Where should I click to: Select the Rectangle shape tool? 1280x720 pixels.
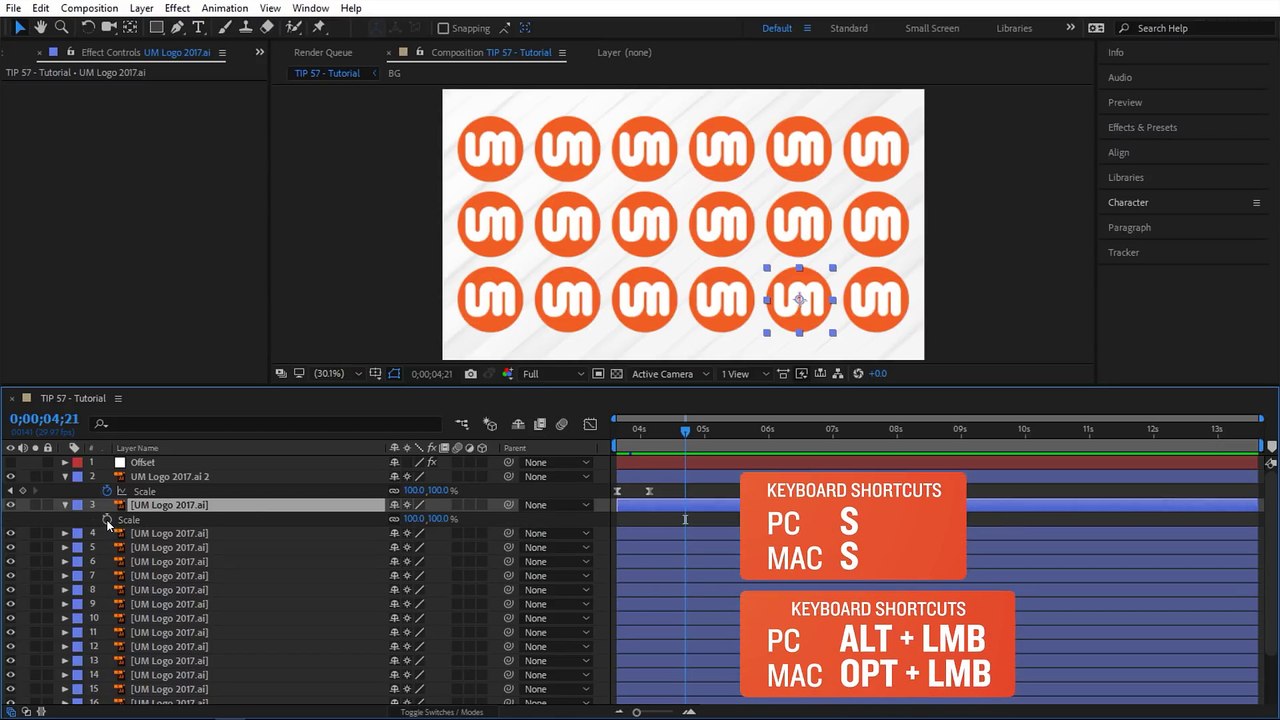(x=157, y=28)
